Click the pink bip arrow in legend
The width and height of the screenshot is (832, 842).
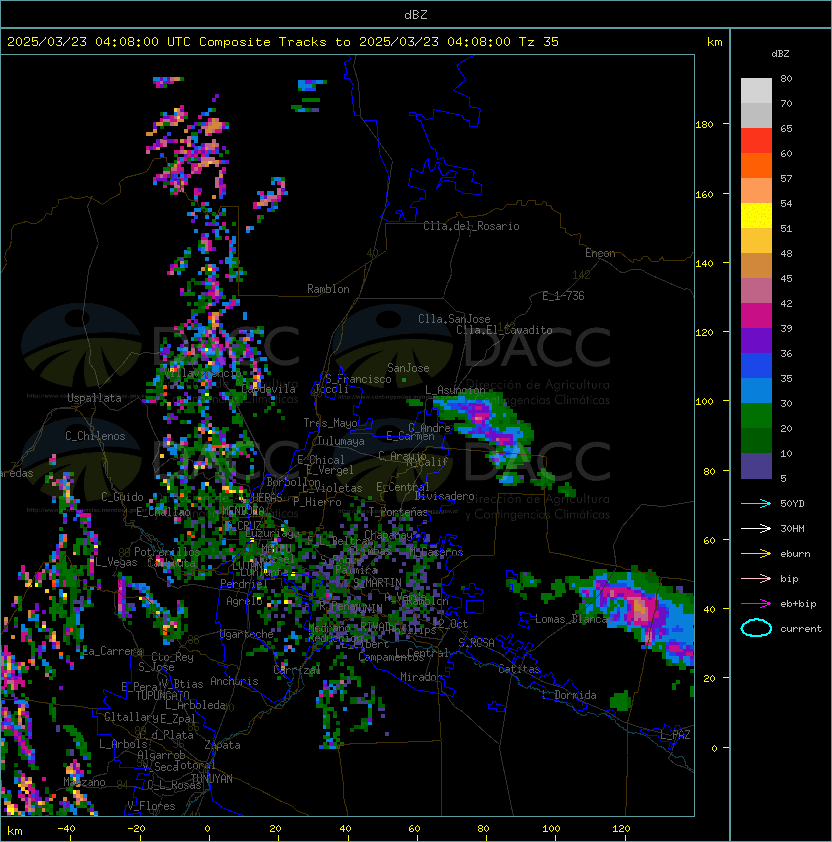point(756,578)
